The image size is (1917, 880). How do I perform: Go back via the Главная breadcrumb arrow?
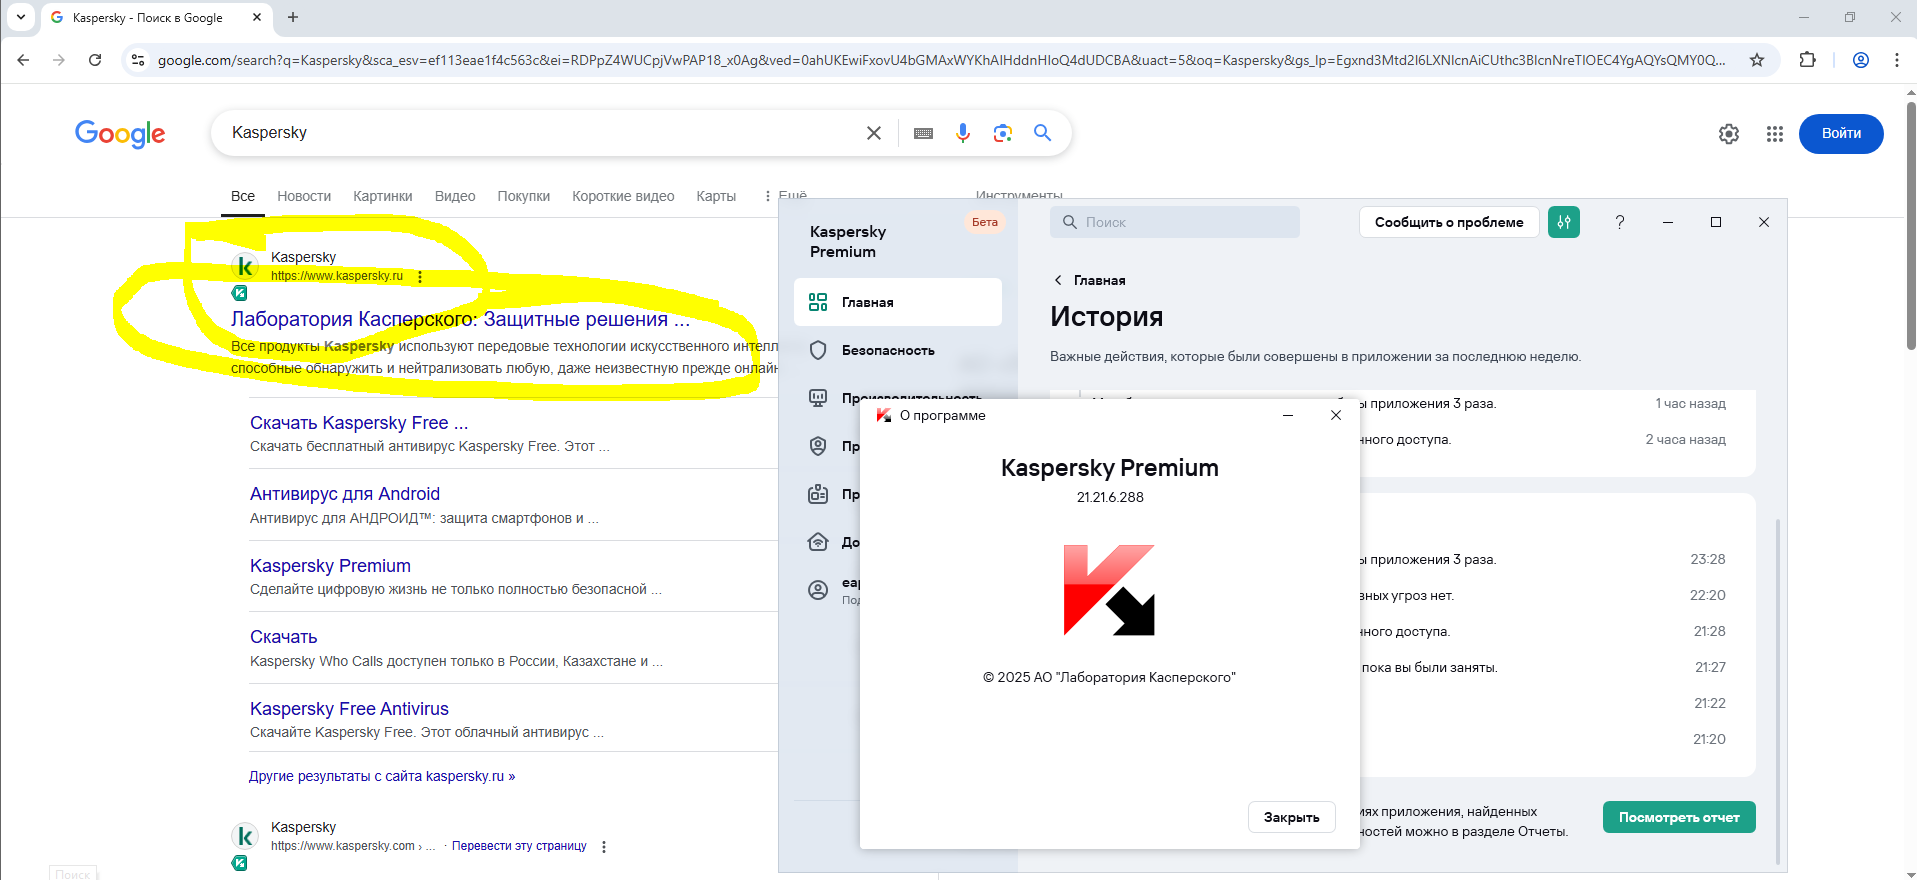(x=1058, y=280)
